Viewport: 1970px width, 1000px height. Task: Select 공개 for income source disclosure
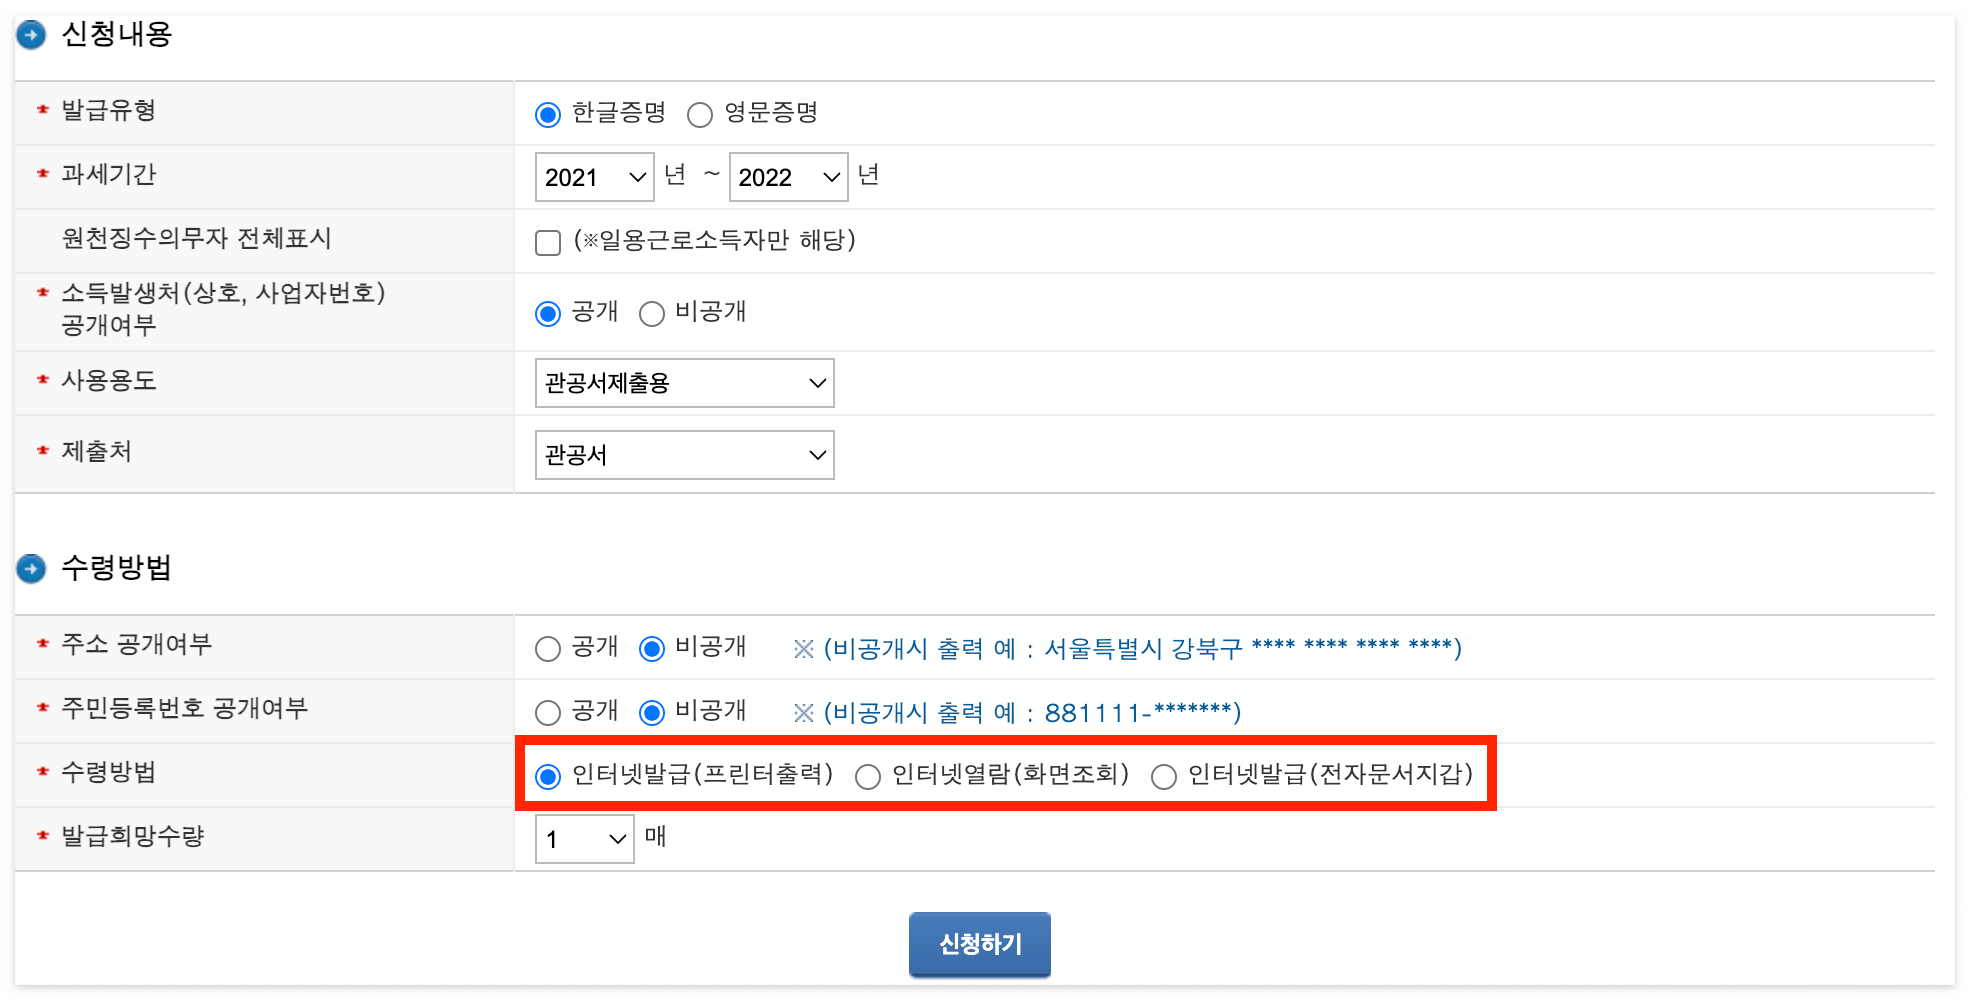point(547,313)
